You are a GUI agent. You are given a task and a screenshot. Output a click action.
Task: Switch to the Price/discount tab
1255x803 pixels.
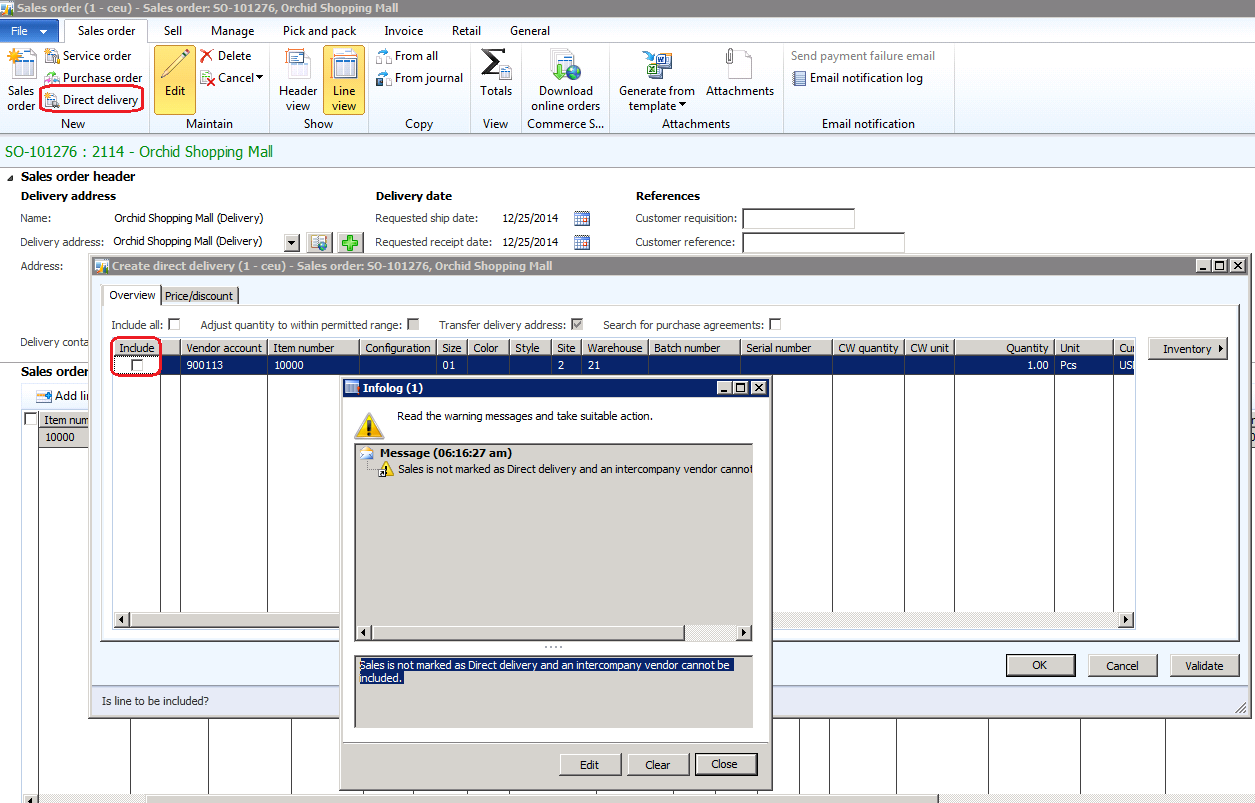(199, 296)
